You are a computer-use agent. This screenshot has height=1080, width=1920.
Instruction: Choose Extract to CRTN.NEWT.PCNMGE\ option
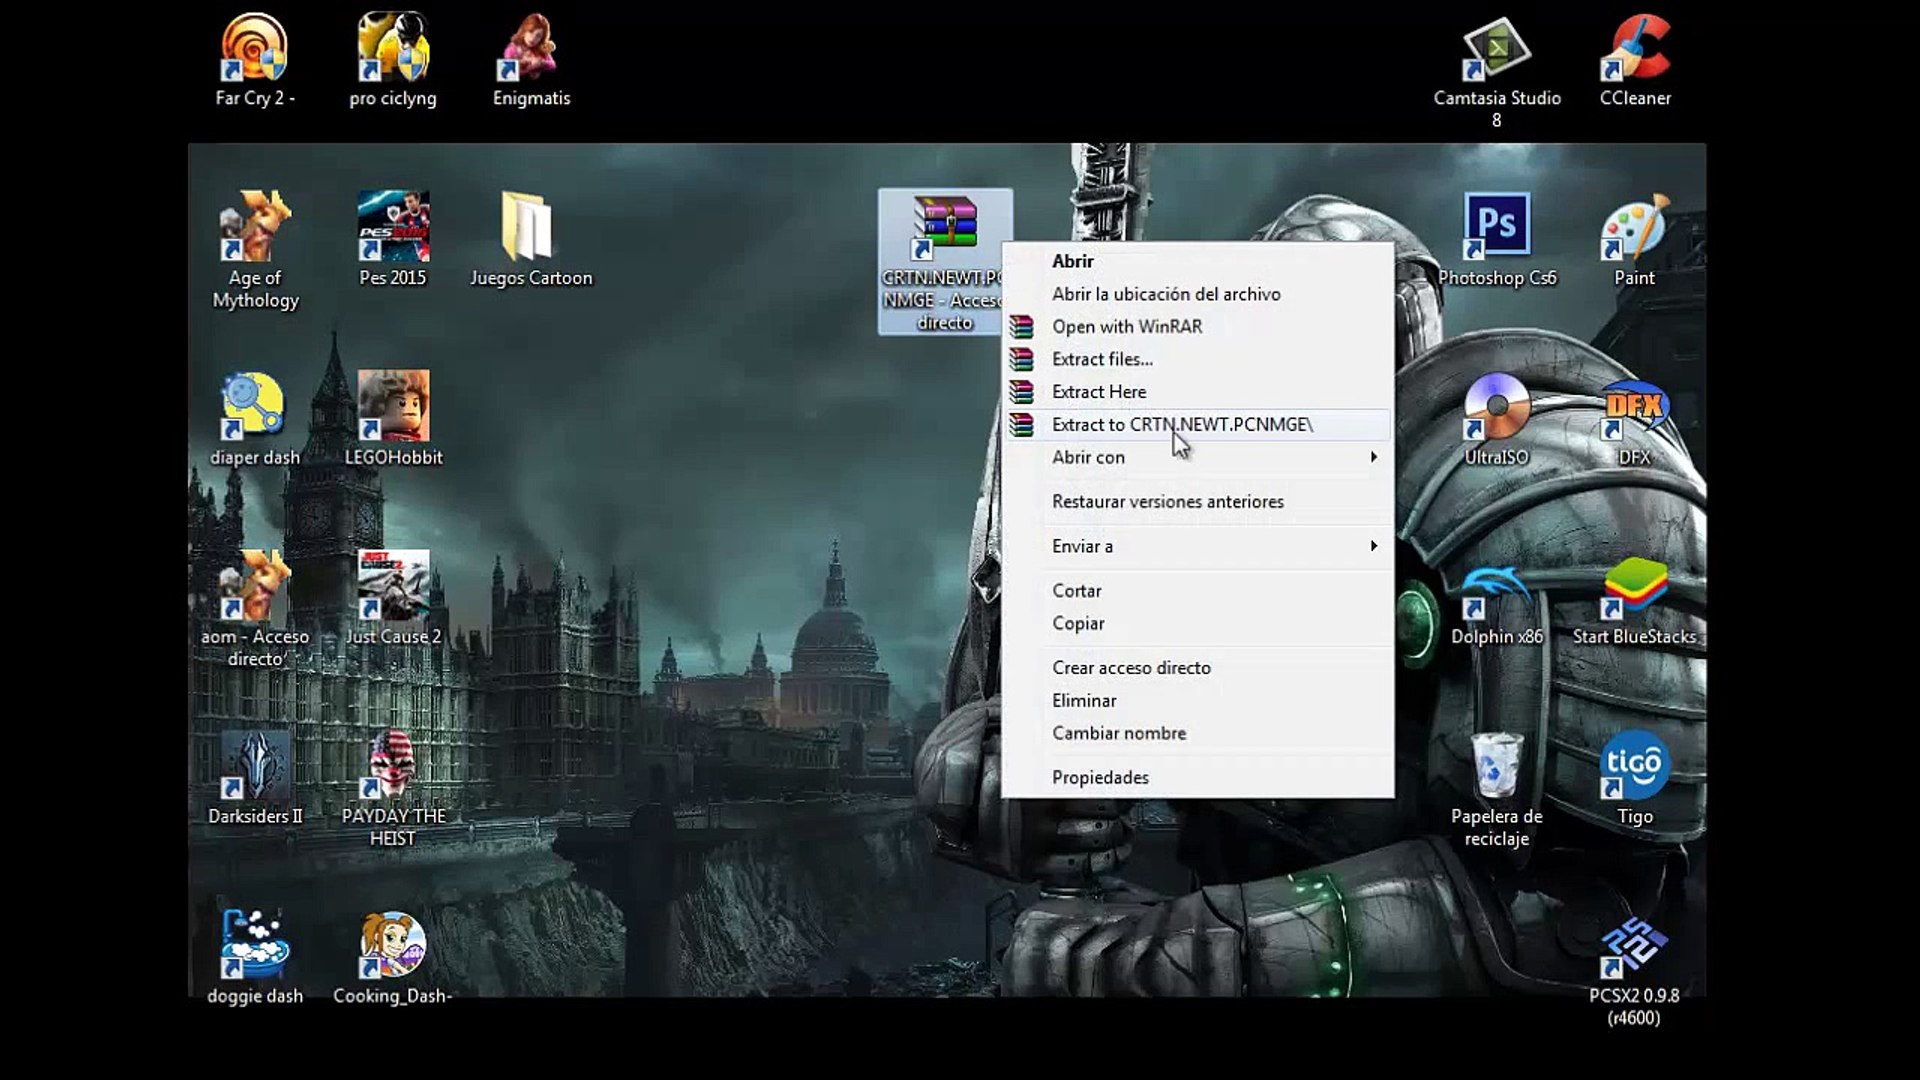[1182, 425]
